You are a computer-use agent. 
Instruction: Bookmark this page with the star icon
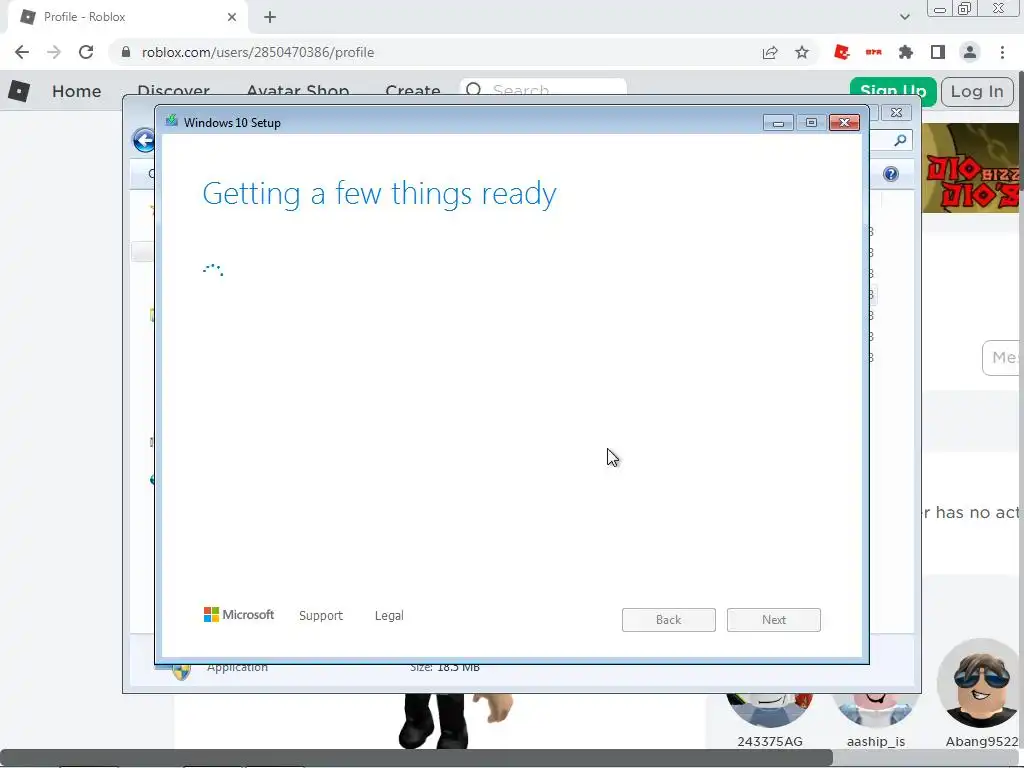802,52
